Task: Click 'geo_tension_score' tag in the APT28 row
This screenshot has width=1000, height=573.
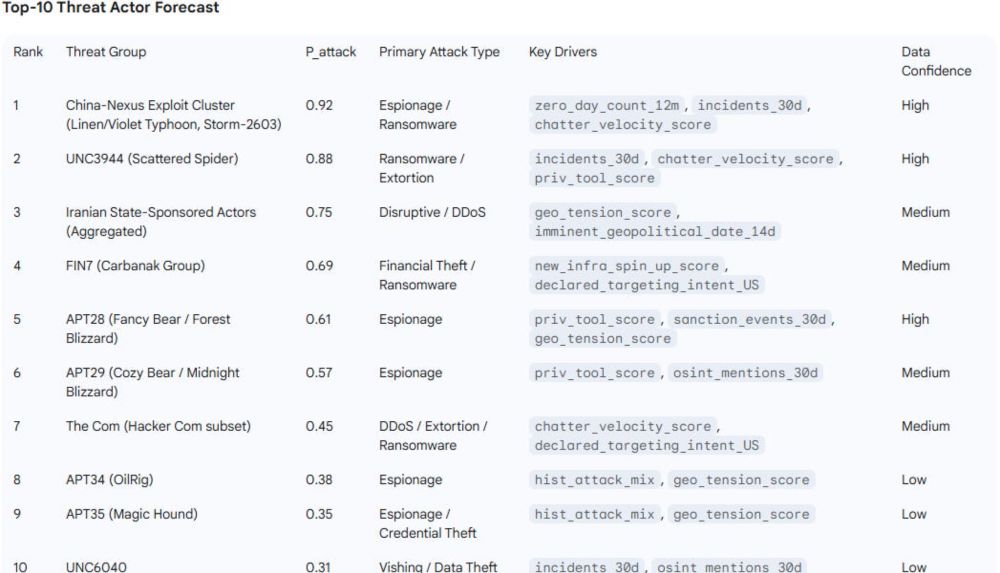Action: point(603,339)
